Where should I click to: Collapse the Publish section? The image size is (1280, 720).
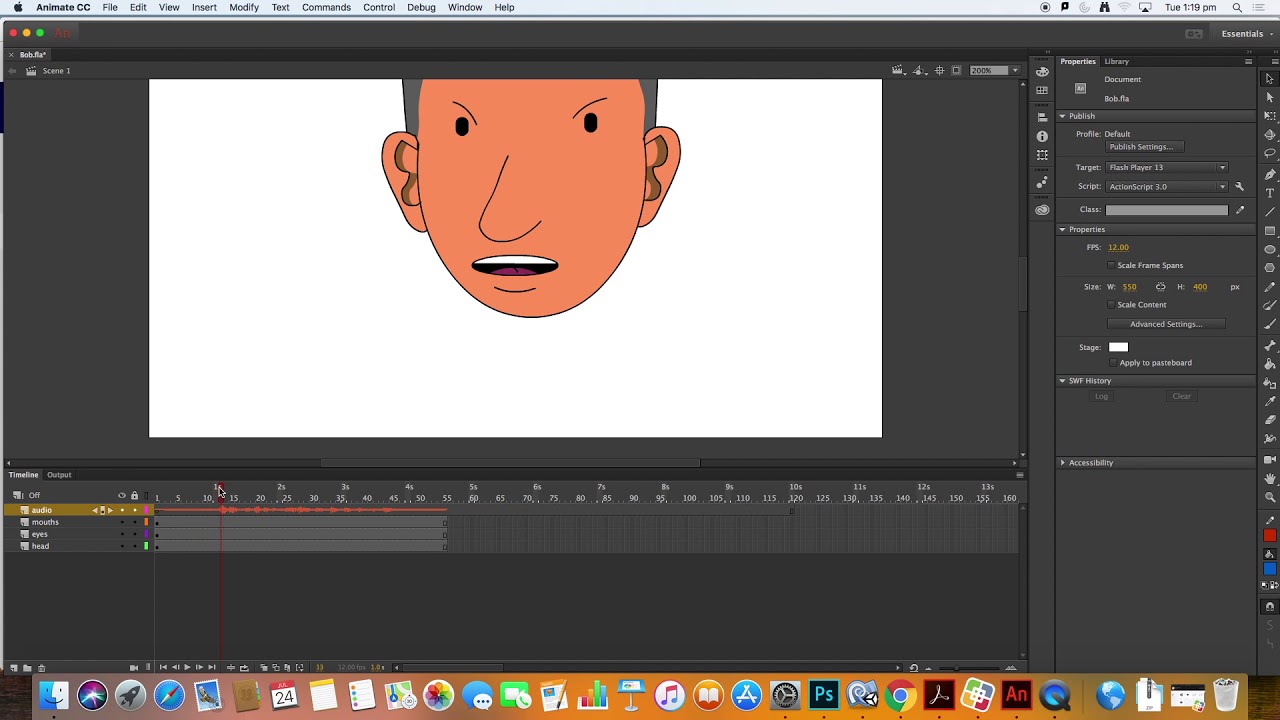[1062, 116]
